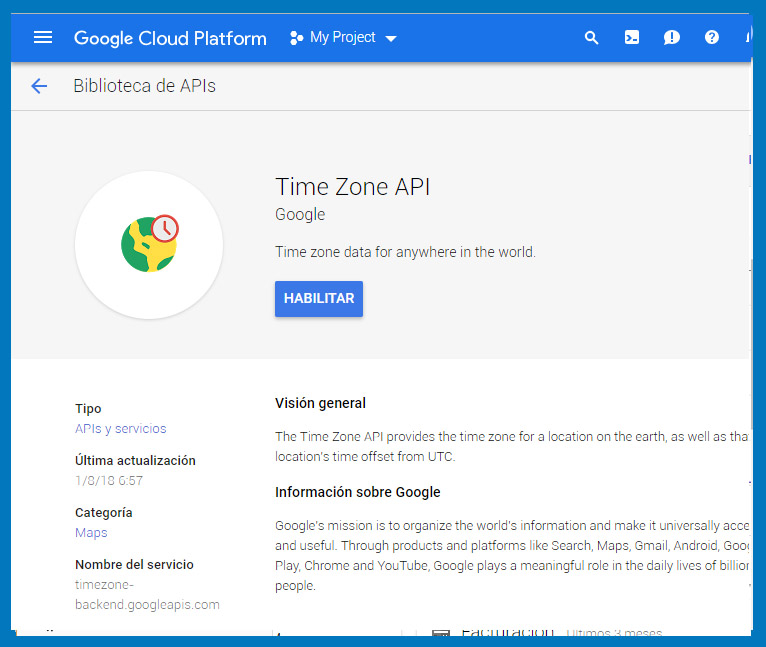The height and width of the screenshot is (647, 766).
Task: Open the My Project selector dropdown
Action: click(x=343, y=38)
